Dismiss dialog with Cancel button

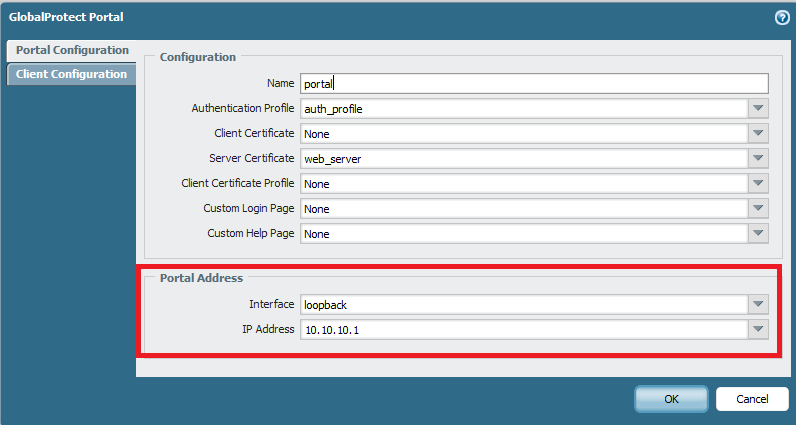coord(752,399)
